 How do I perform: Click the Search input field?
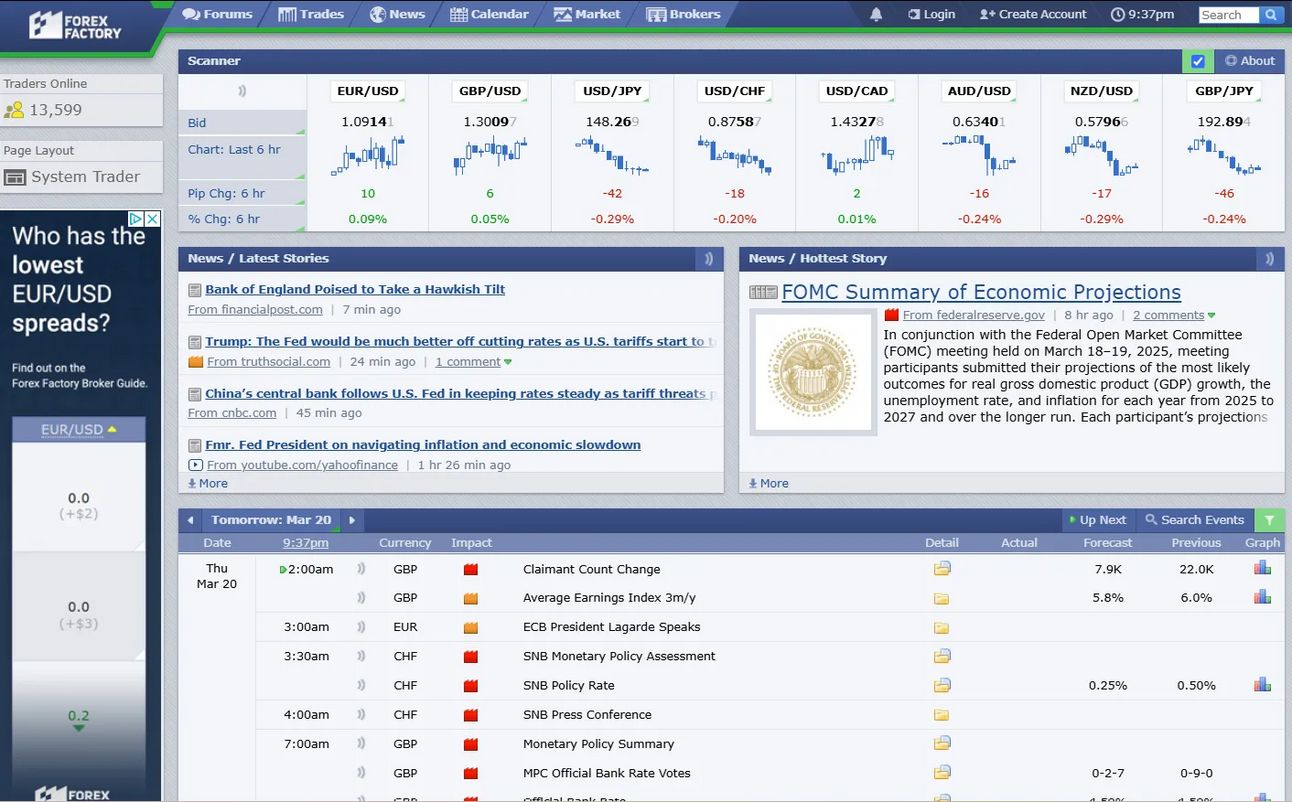[x=1228, y=15]
